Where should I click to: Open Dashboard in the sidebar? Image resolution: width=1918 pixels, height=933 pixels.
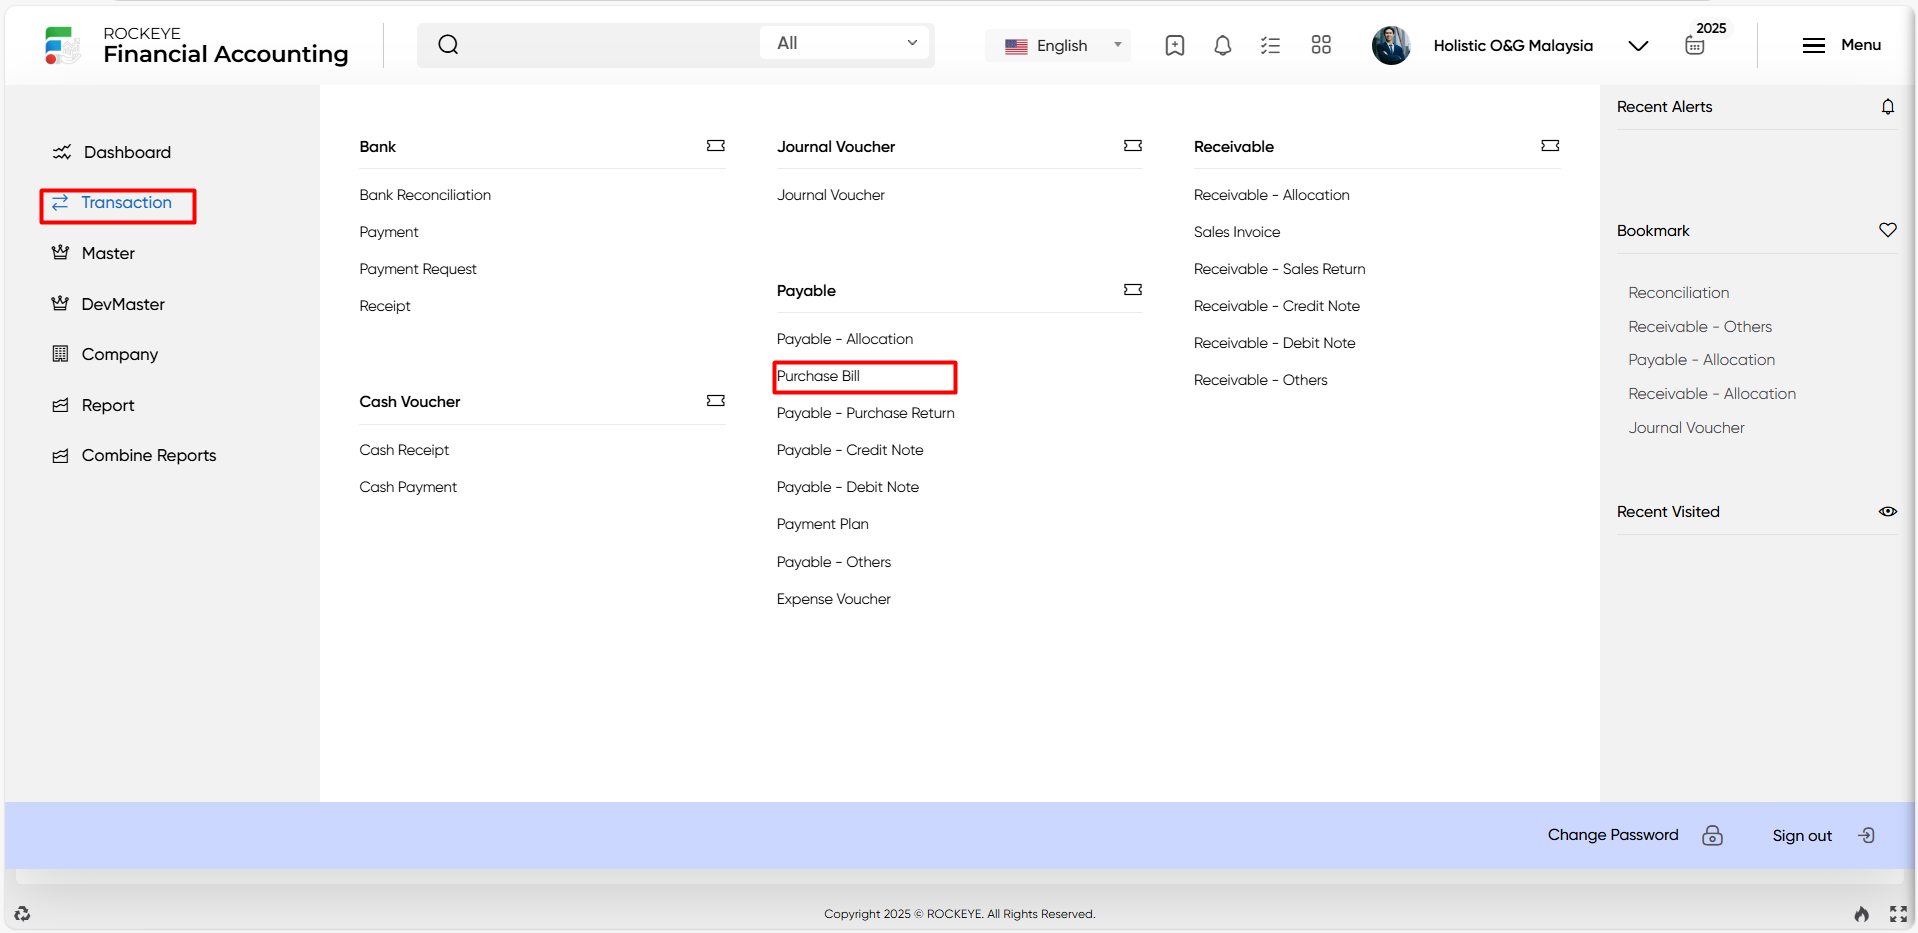pyautogui.click(x=111, y=152)
